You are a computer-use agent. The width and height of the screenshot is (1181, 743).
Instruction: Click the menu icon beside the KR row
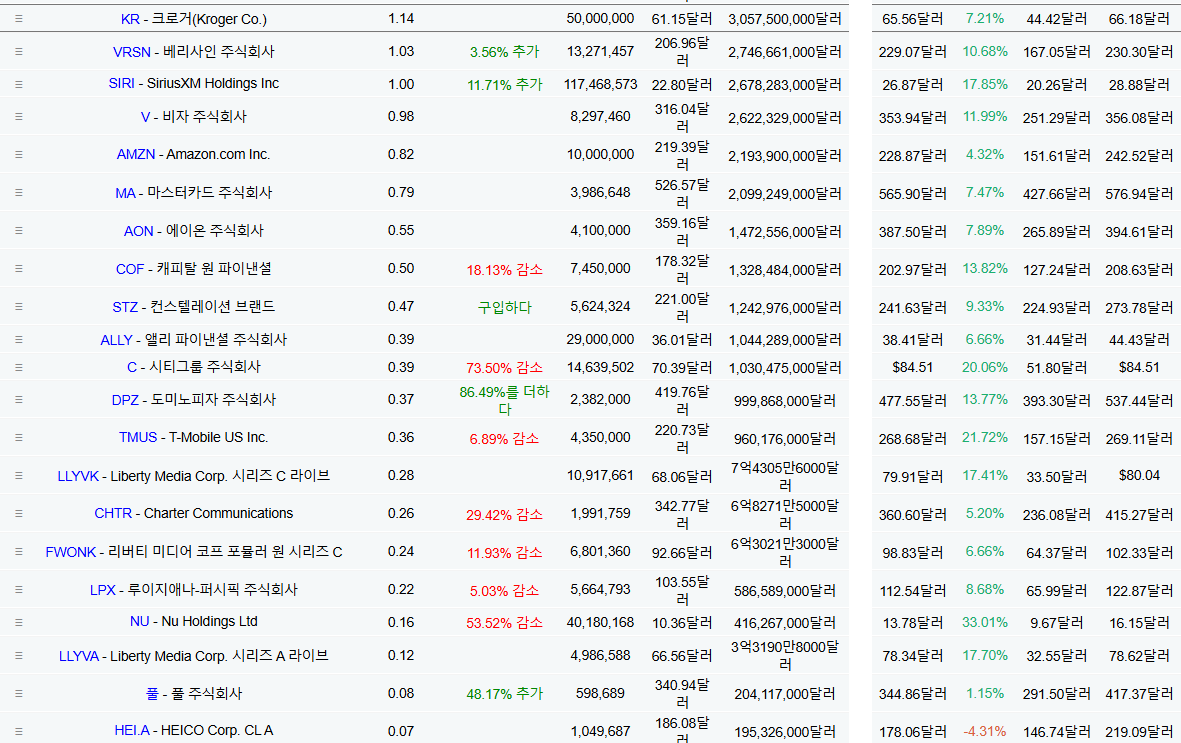19,19
